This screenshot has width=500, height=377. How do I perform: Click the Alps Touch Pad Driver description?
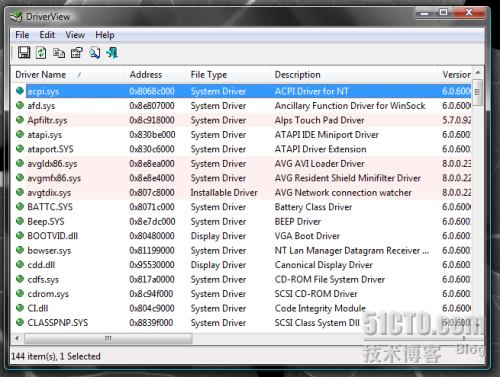[x=319, y=120]
